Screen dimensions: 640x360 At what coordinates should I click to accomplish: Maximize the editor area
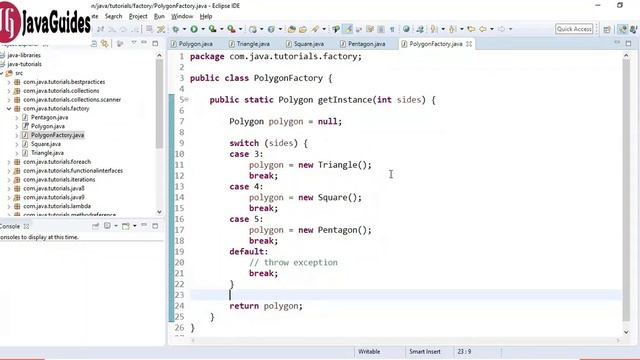pyautogui.click(x=628, y=43)
